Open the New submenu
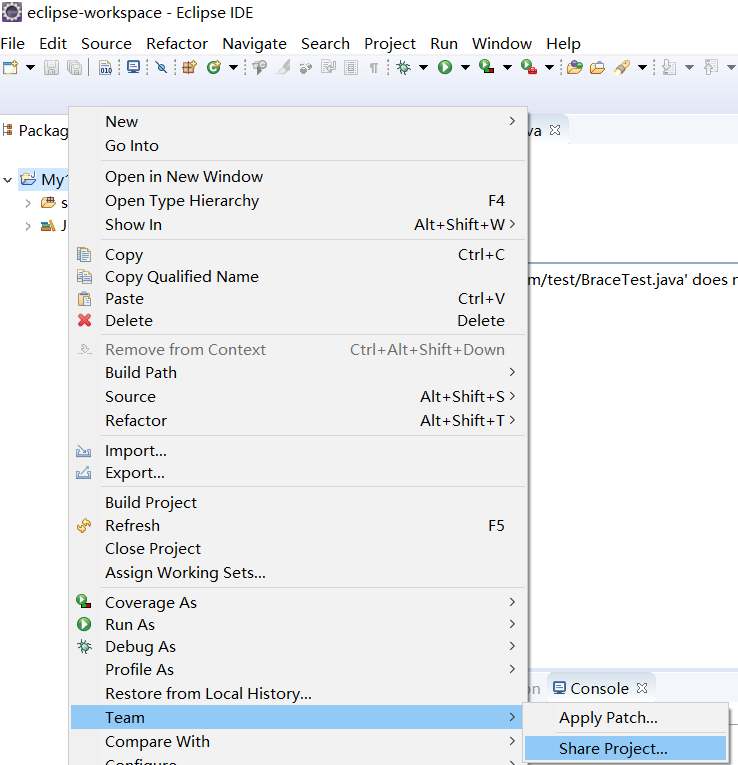 tap(299, 121)
